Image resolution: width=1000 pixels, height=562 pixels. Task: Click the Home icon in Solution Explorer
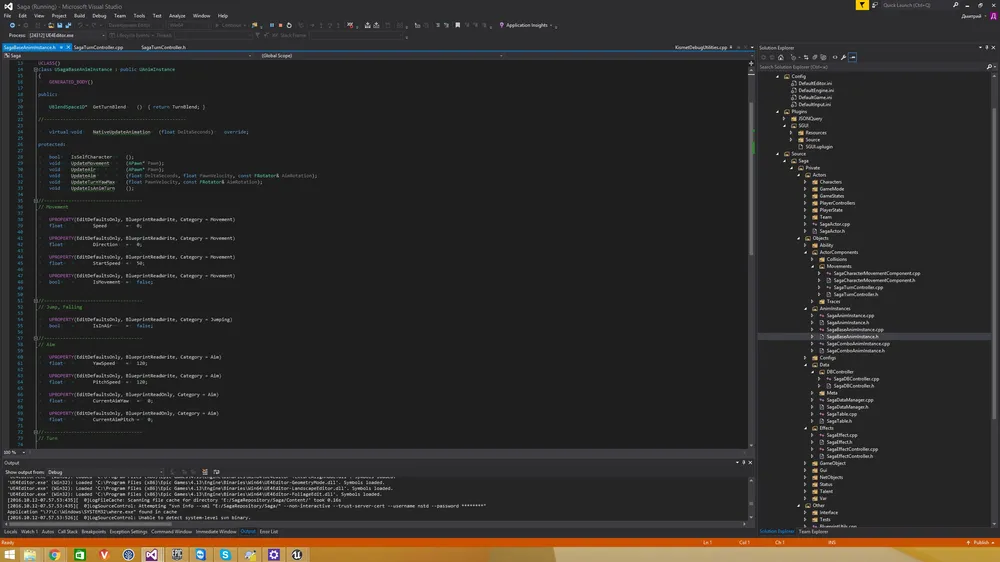tap(780, 57)
